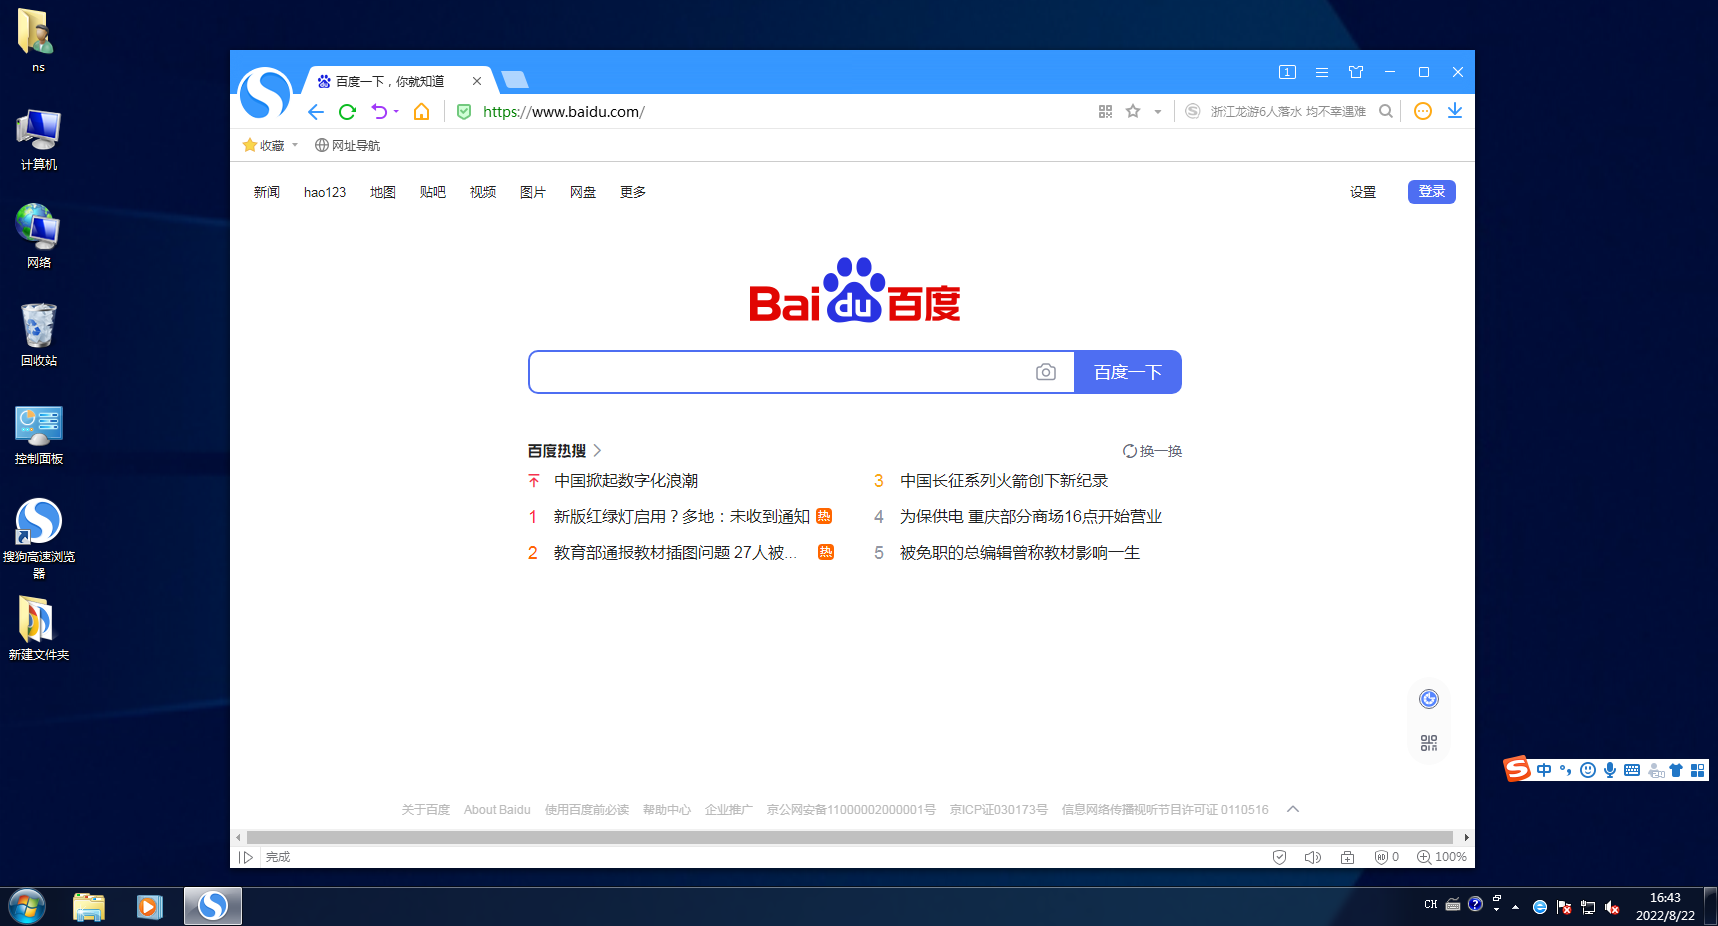The width and height of the screenshot is (1718, 926).
Task: Toggle the system volume tray icon
Action: coord(1612,907)
